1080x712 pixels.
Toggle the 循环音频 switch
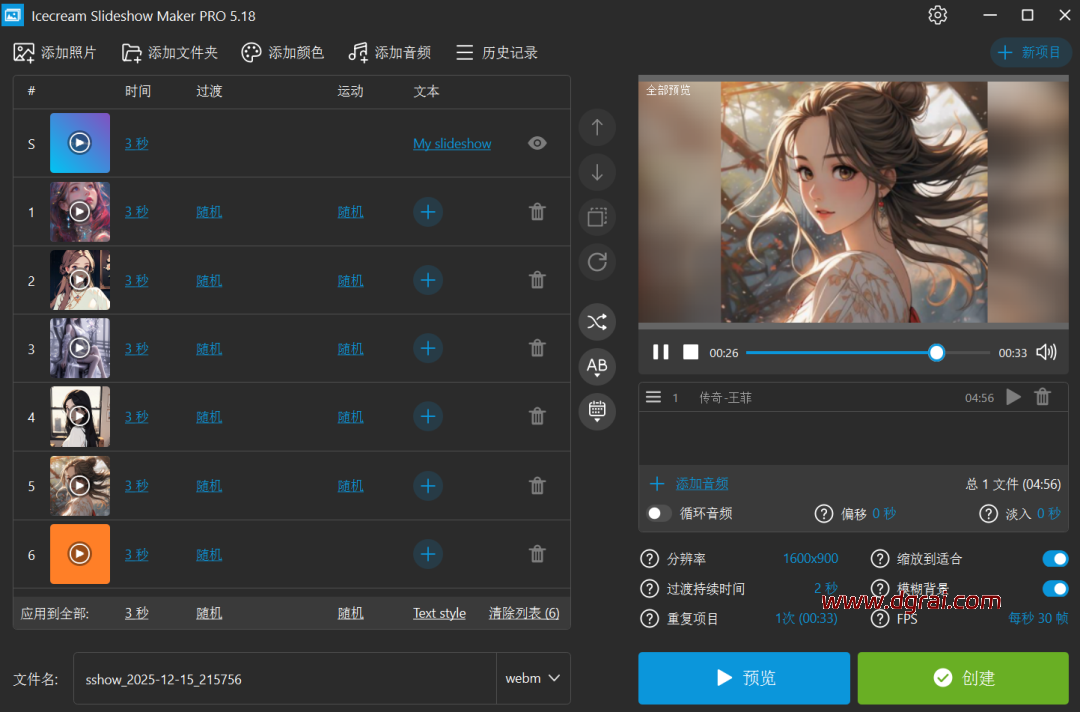(659, 513)
